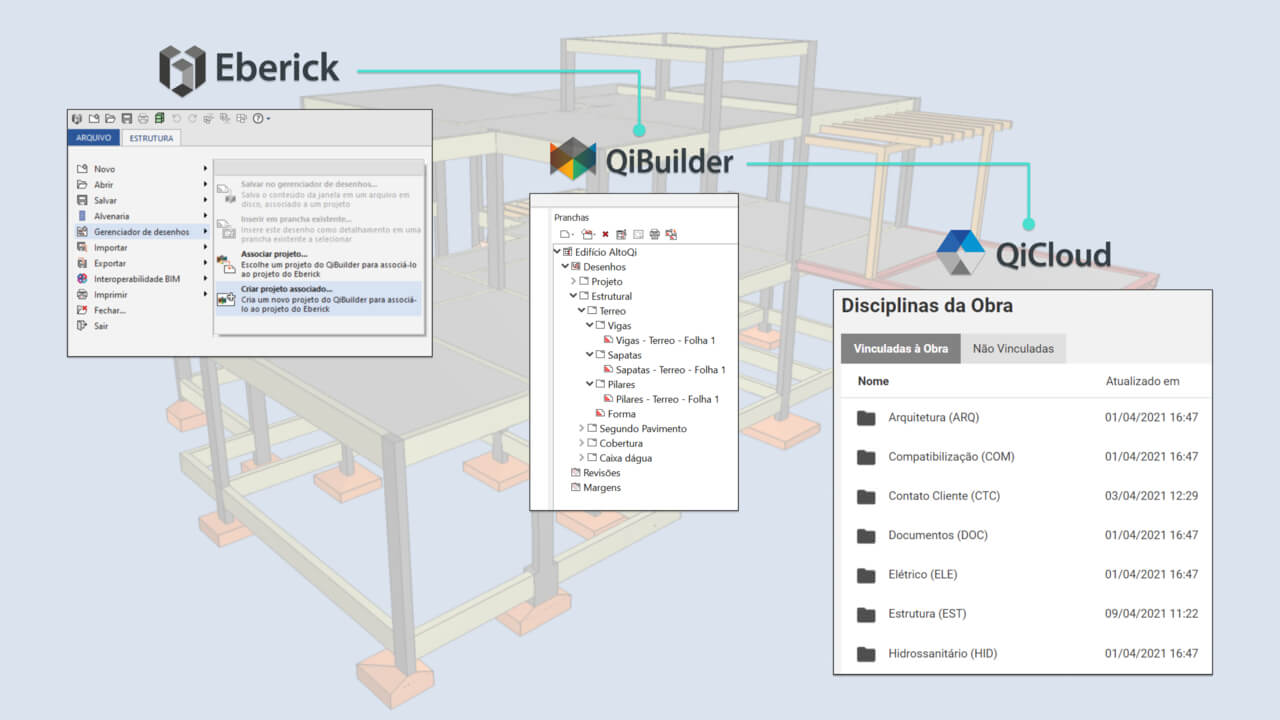This screenshot has height=720, width=1280.
Task: Expand the Projeto folder node
Action: (573, 282)
